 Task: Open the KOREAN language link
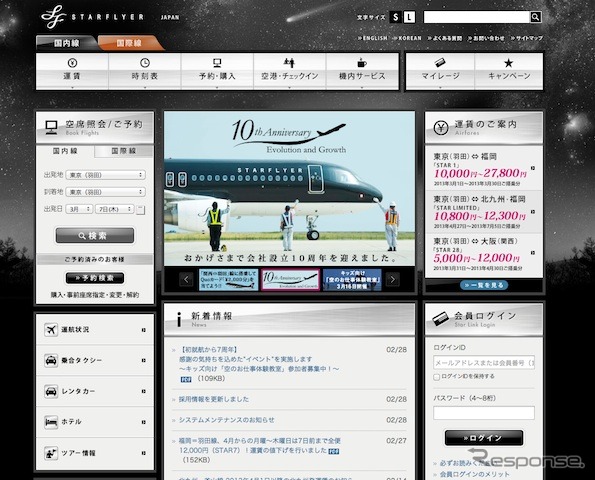tap(407, 38)
